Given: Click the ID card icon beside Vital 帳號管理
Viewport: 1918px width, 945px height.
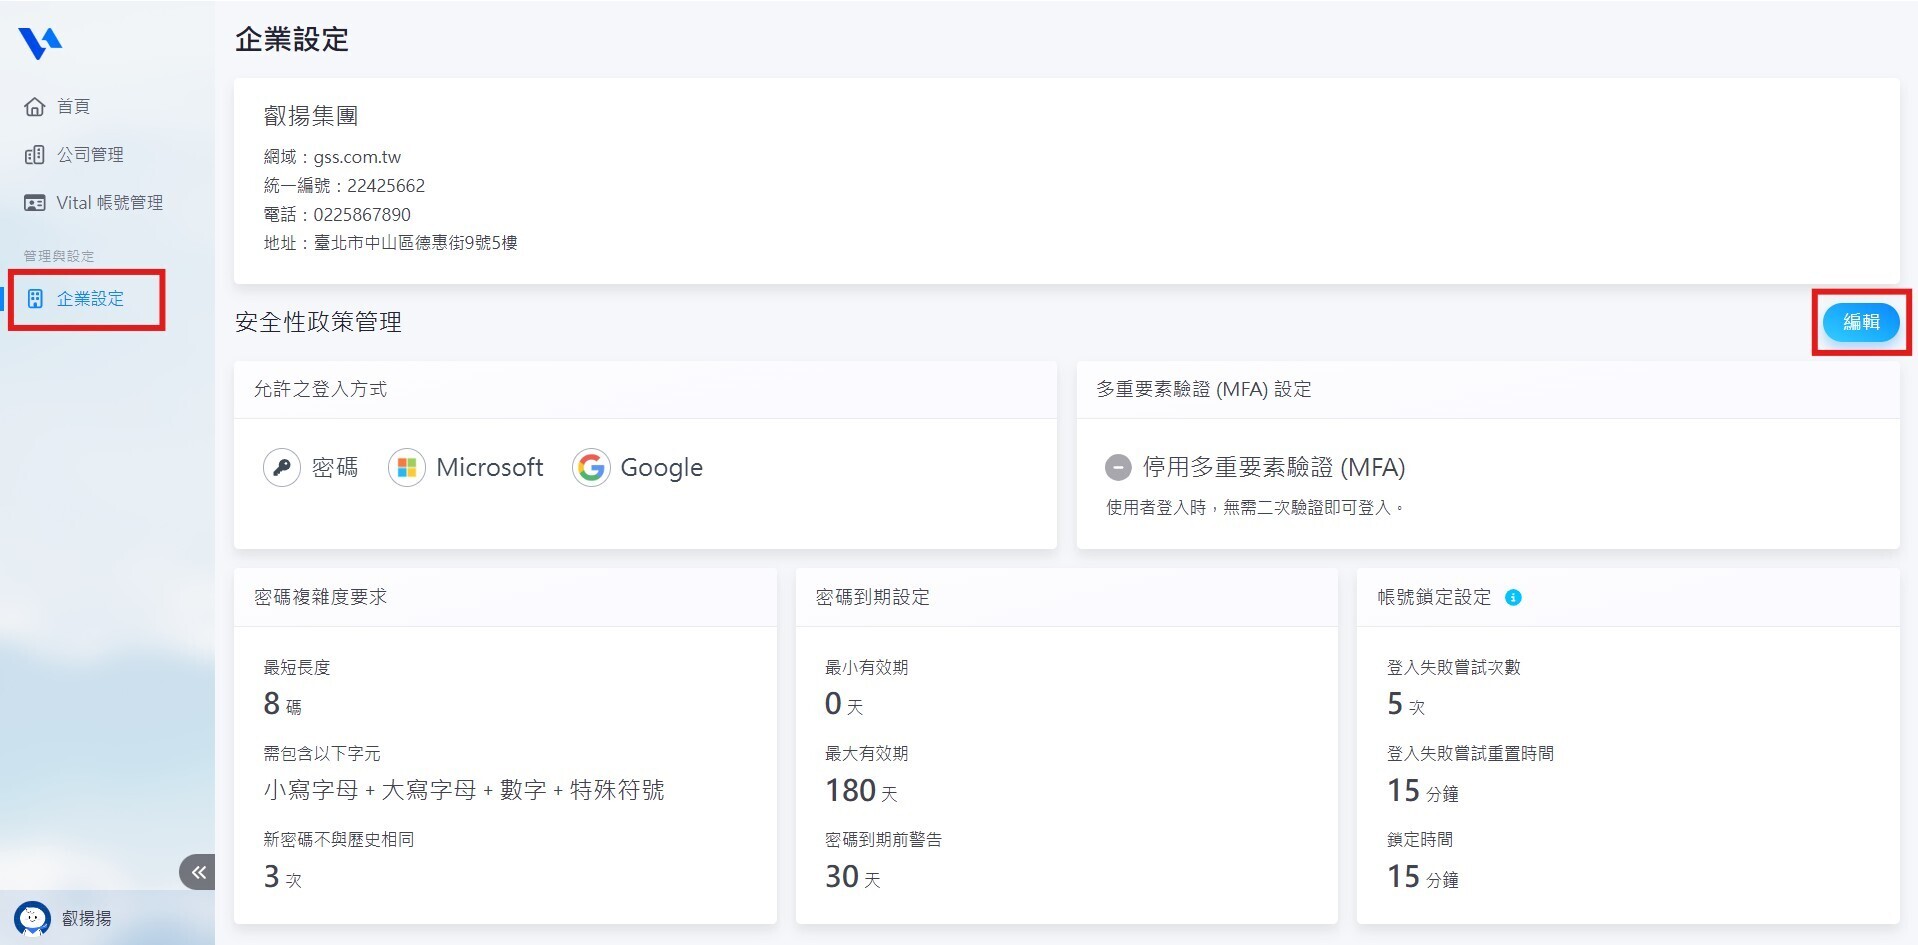Looking at the screenshot, I should click(x=34, y=202).
